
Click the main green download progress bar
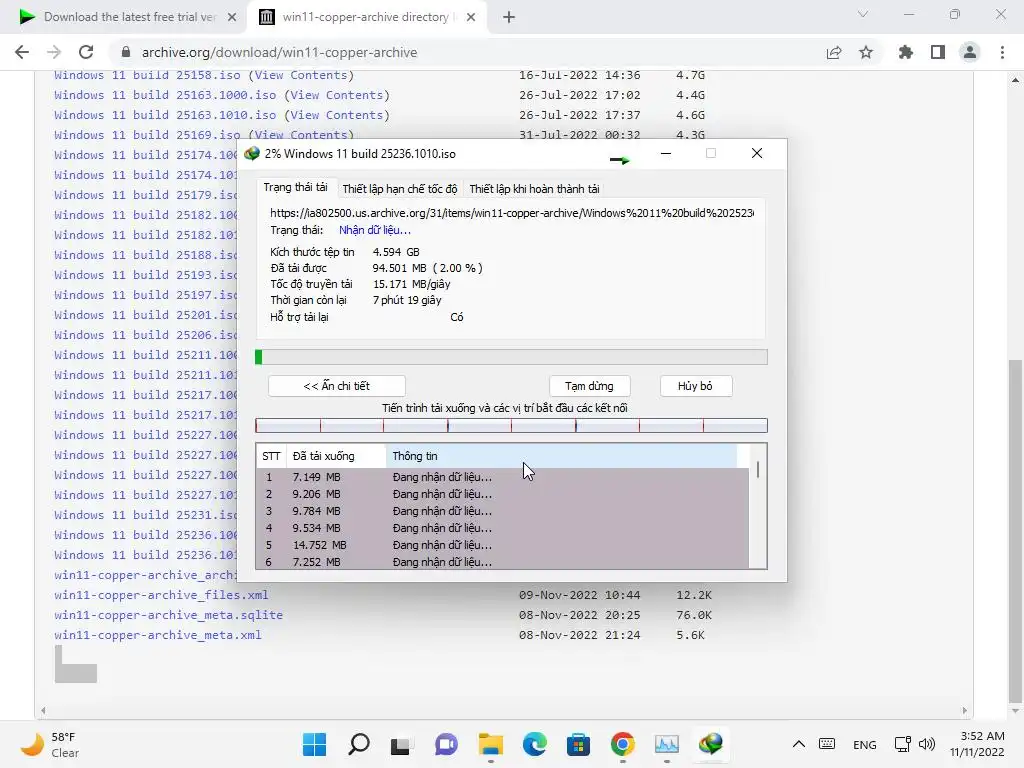point(511,357)
